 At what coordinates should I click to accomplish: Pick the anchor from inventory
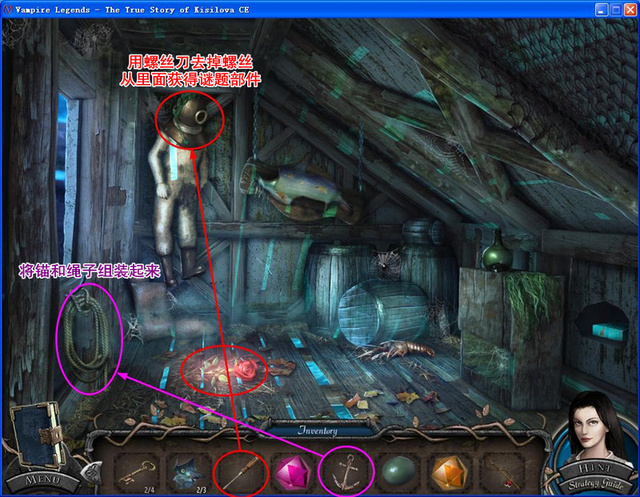[x=345, y=472]
